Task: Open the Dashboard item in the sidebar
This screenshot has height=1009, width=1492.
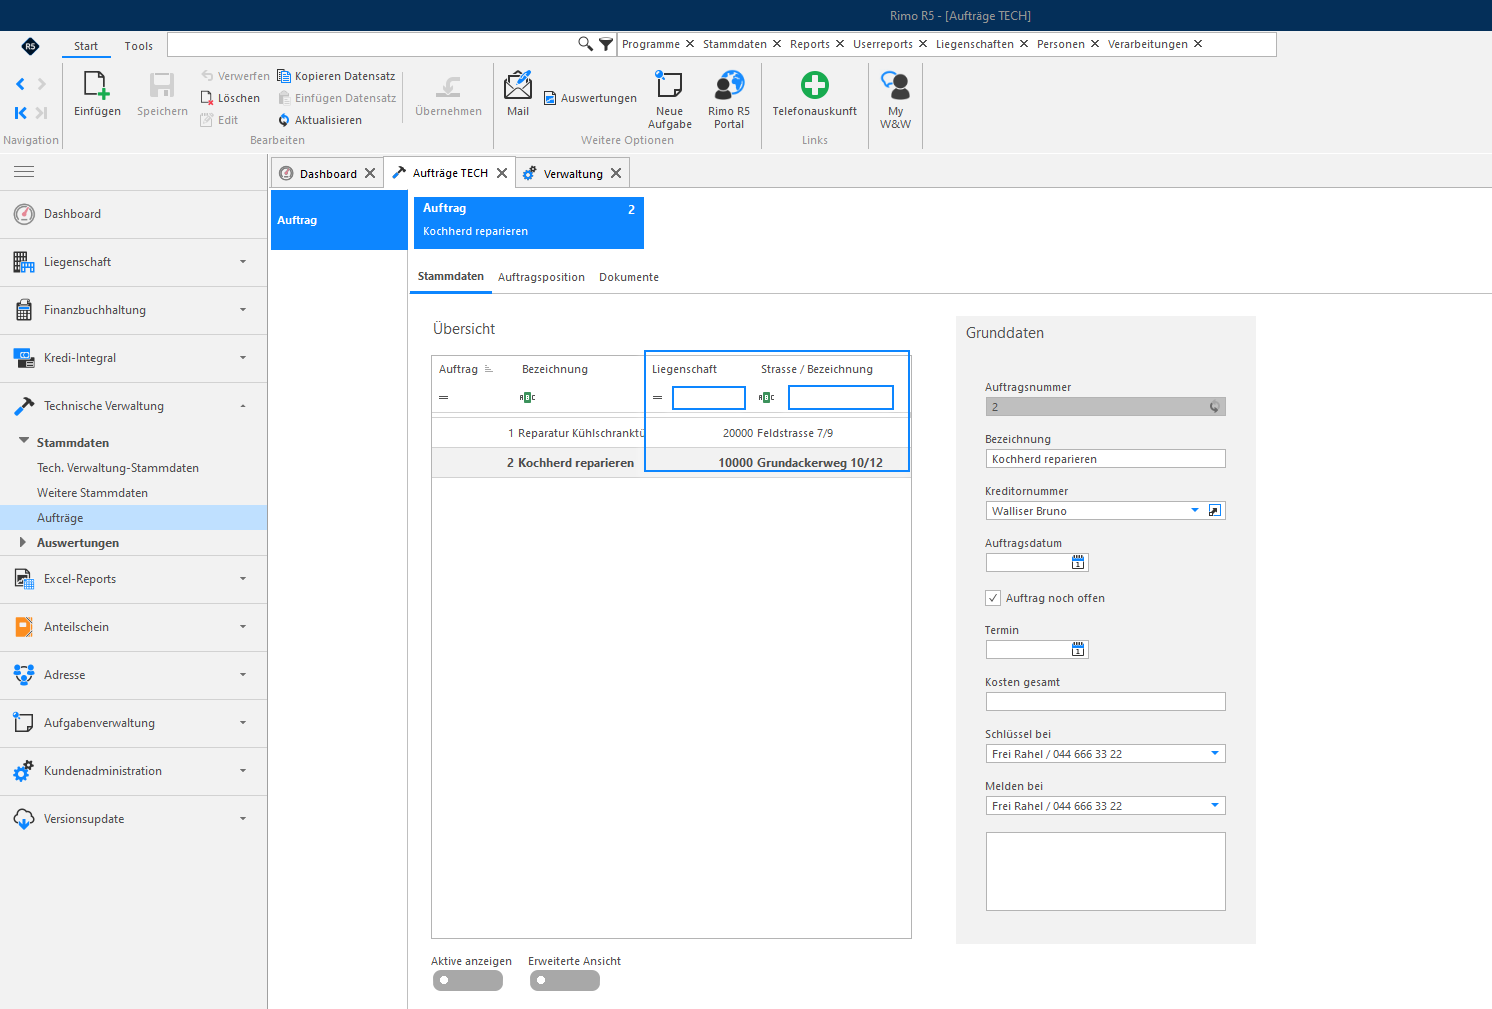Action: click(x=133, y=214)
